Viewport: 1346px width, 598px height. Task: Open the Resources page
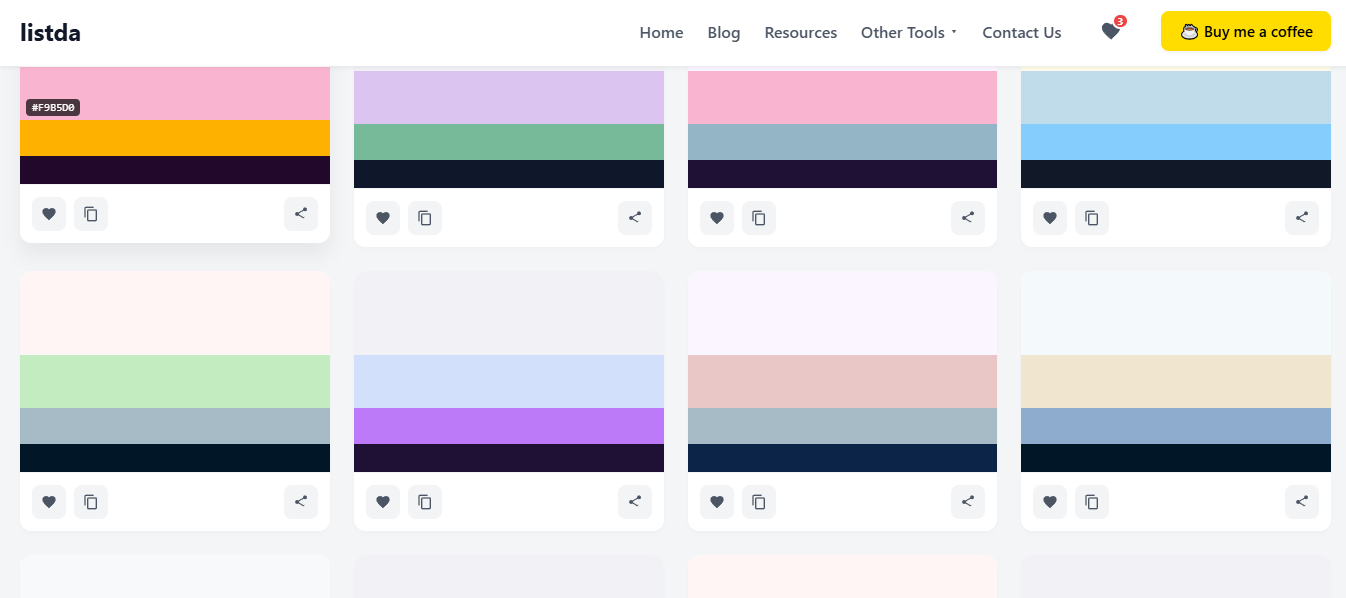coord(801,32)
